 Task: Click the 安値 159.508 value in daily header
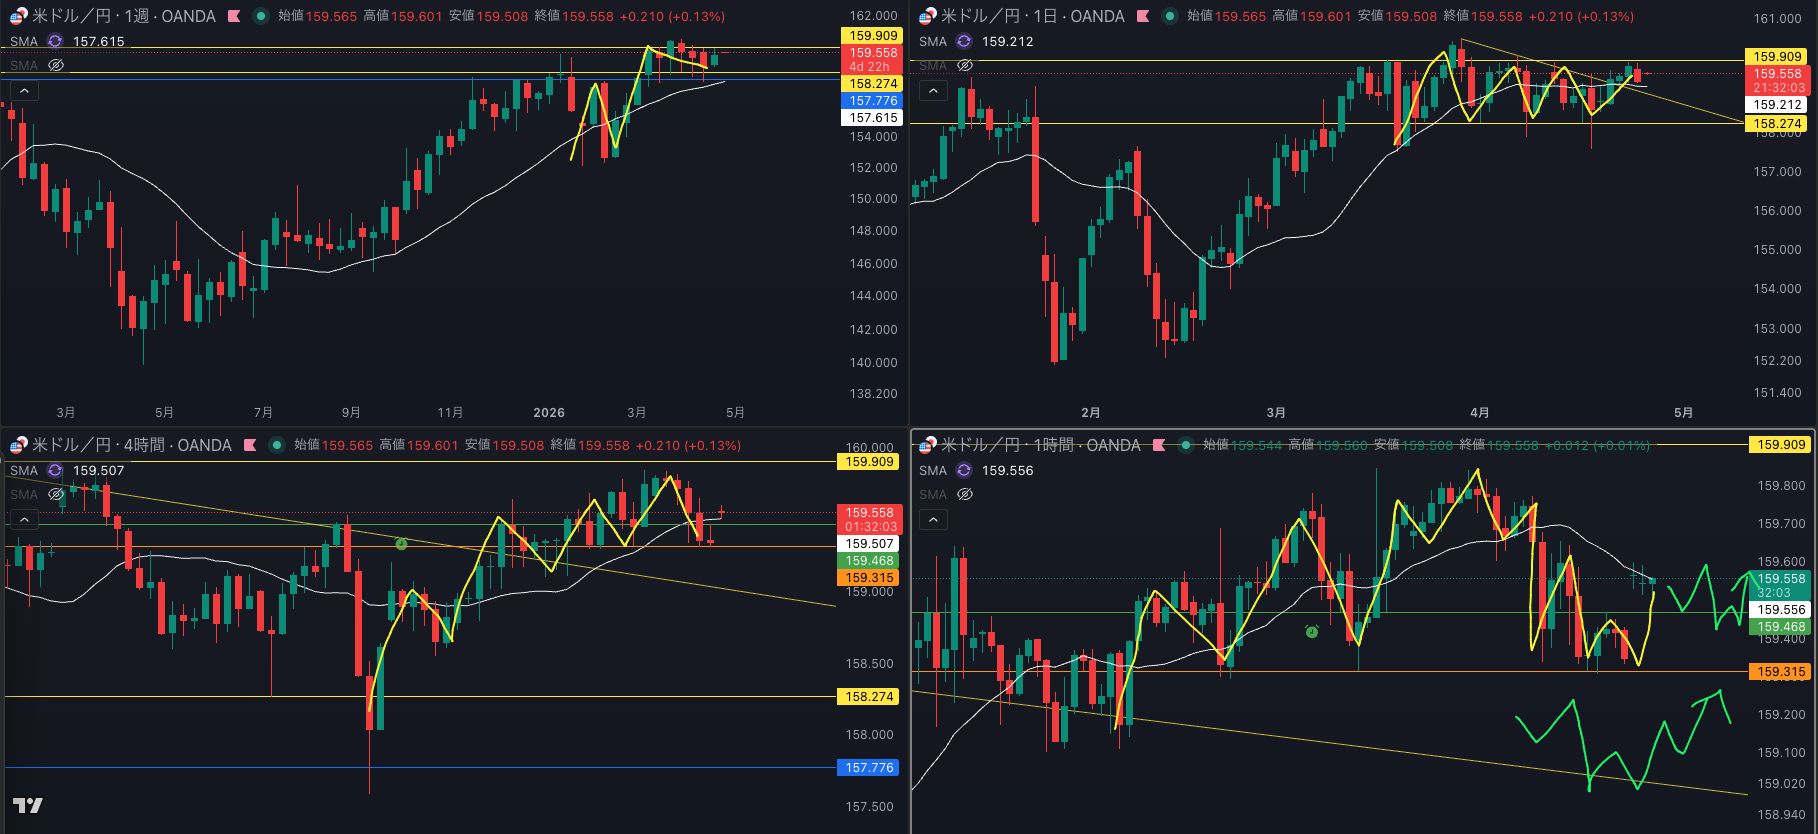pos(1397,16)
